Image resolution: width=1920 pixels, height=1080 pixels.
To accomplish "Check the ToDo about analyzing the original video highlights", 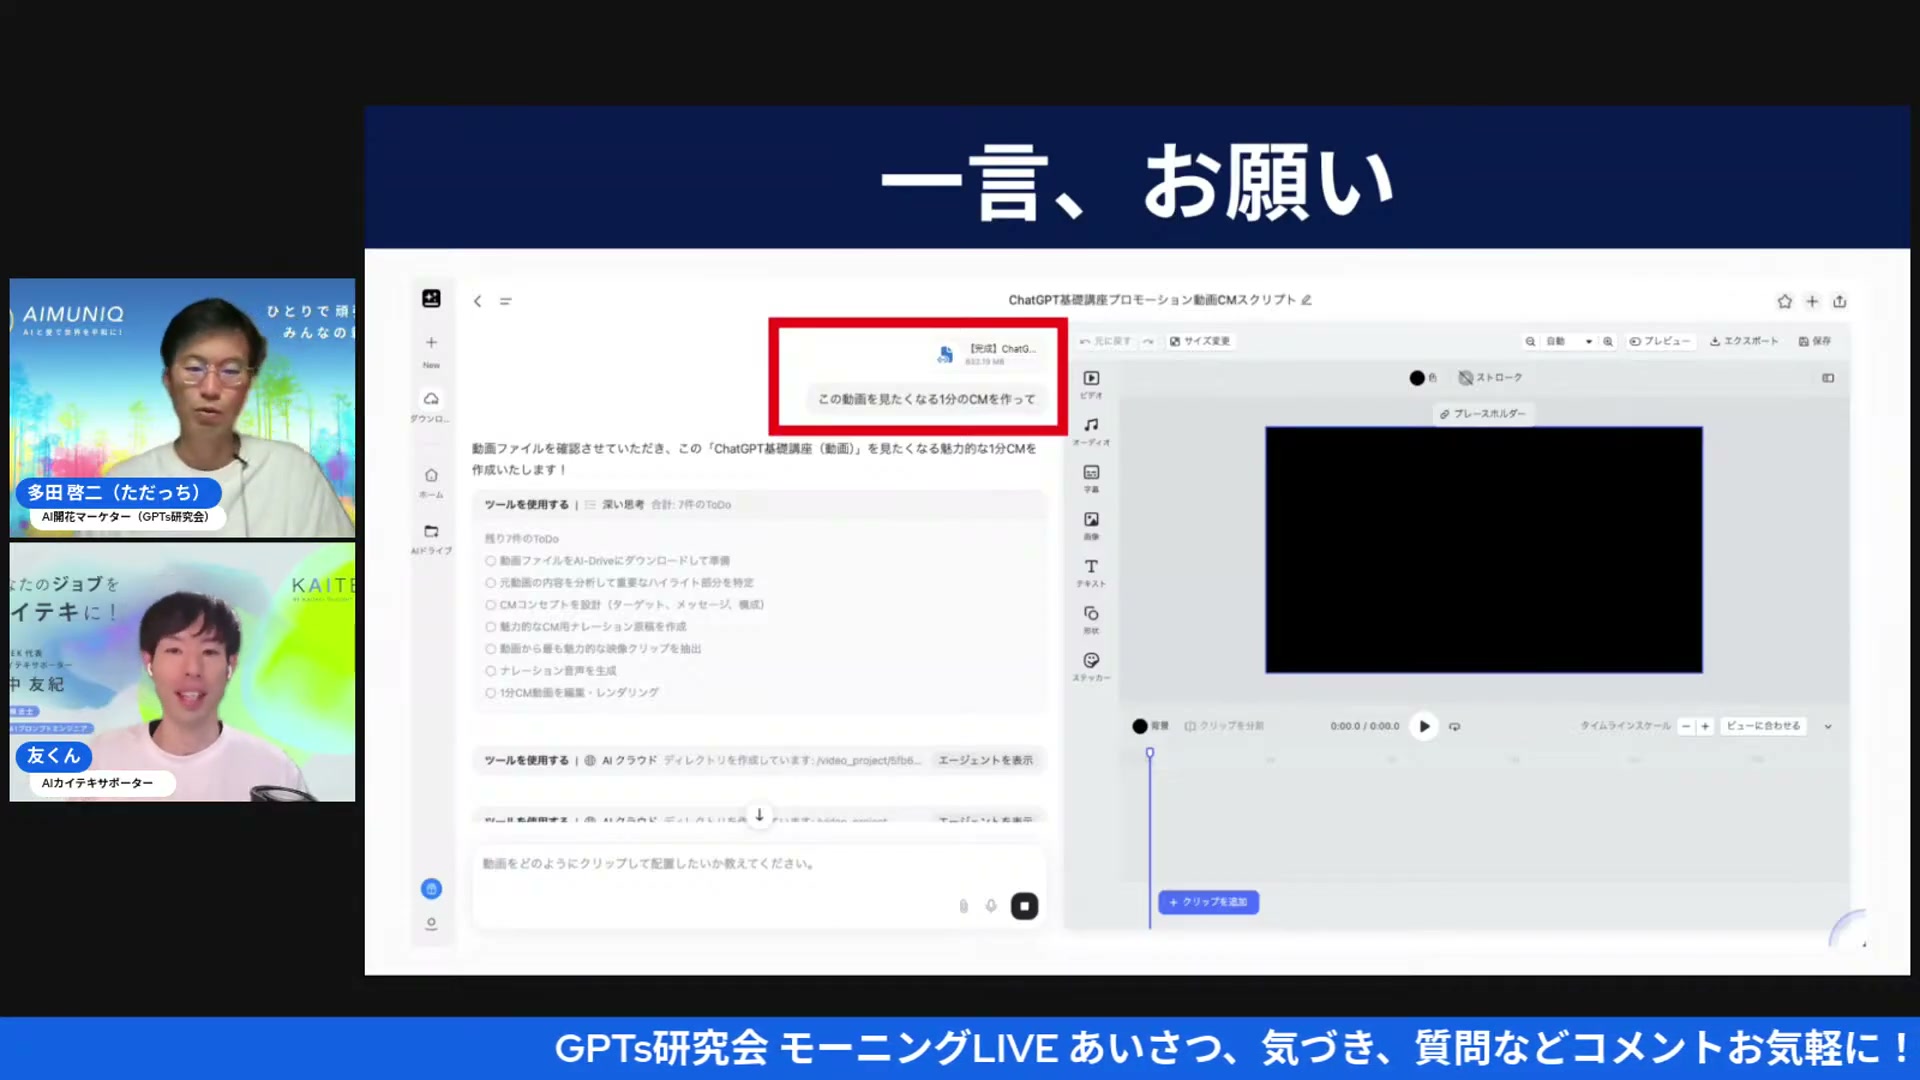I will pyautogui.click(x=491, y=583).
